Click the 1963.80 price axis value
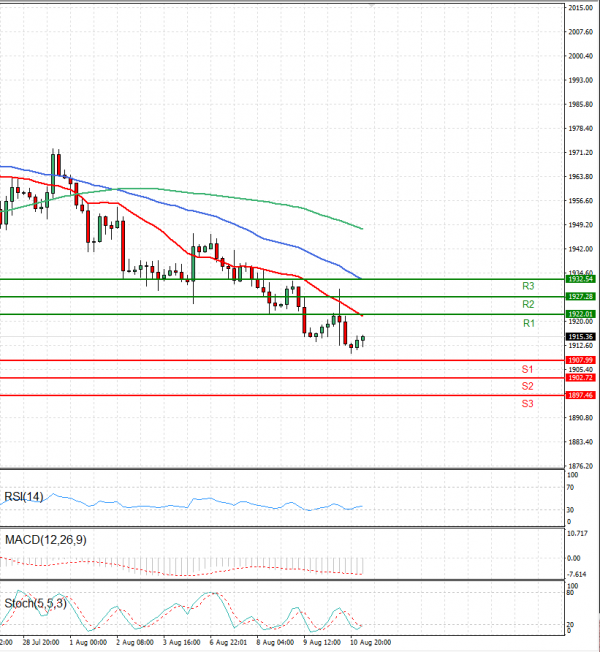 [580, 177]
